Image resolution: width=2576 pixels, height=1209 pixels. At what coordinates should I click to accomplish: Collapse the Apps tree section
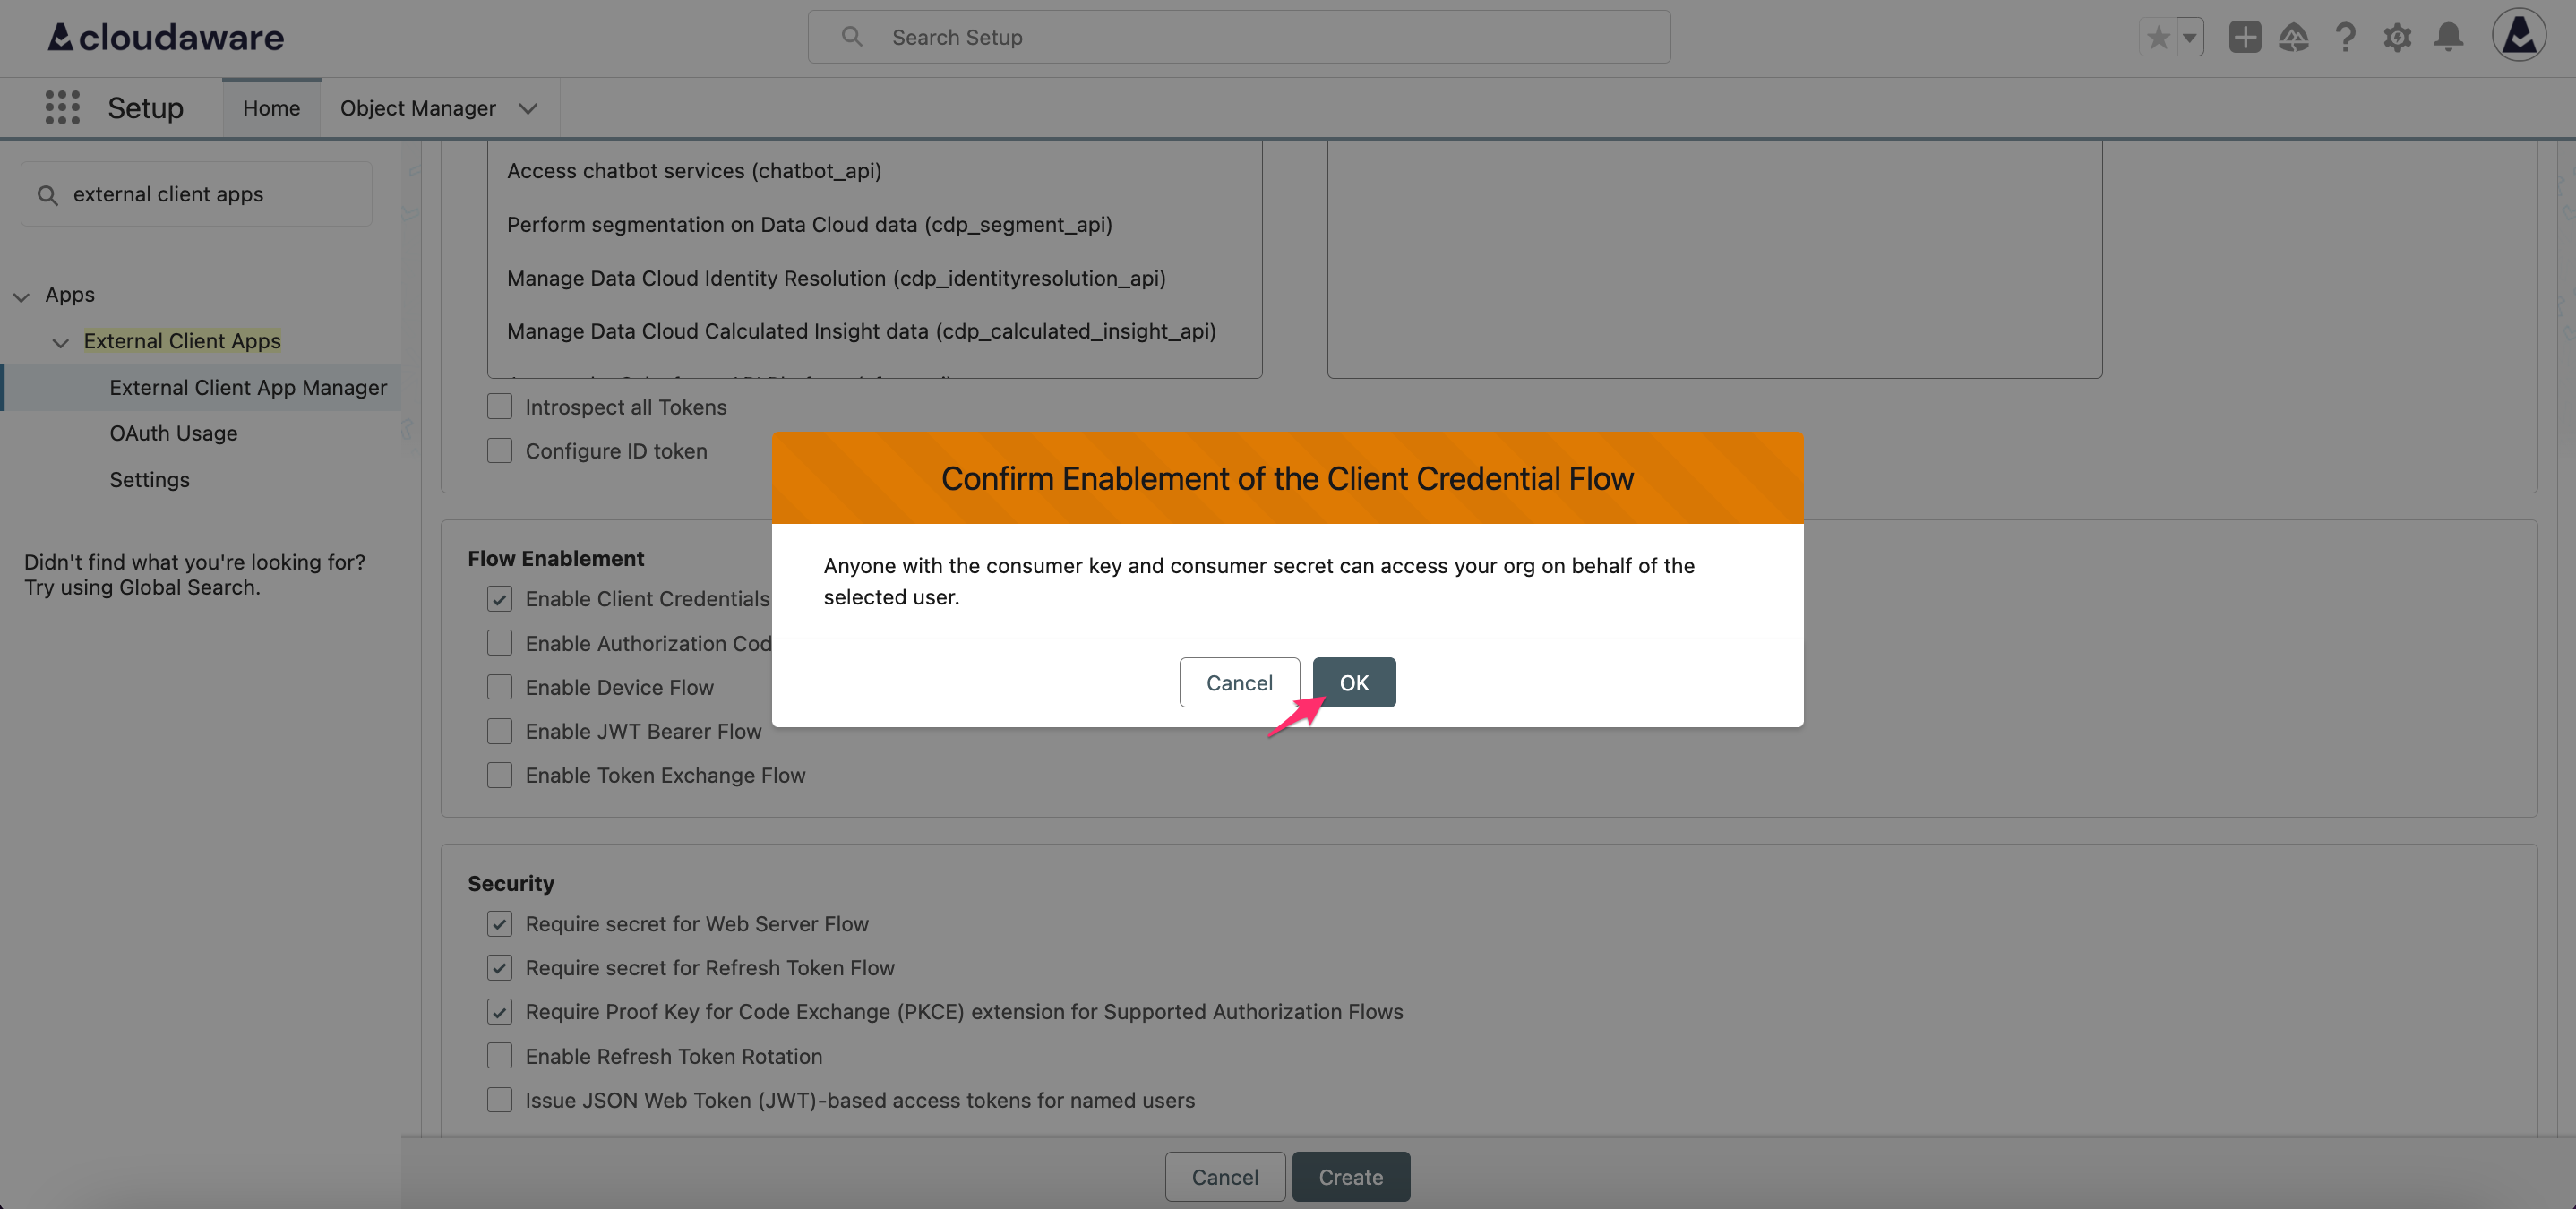pos(21,296)
